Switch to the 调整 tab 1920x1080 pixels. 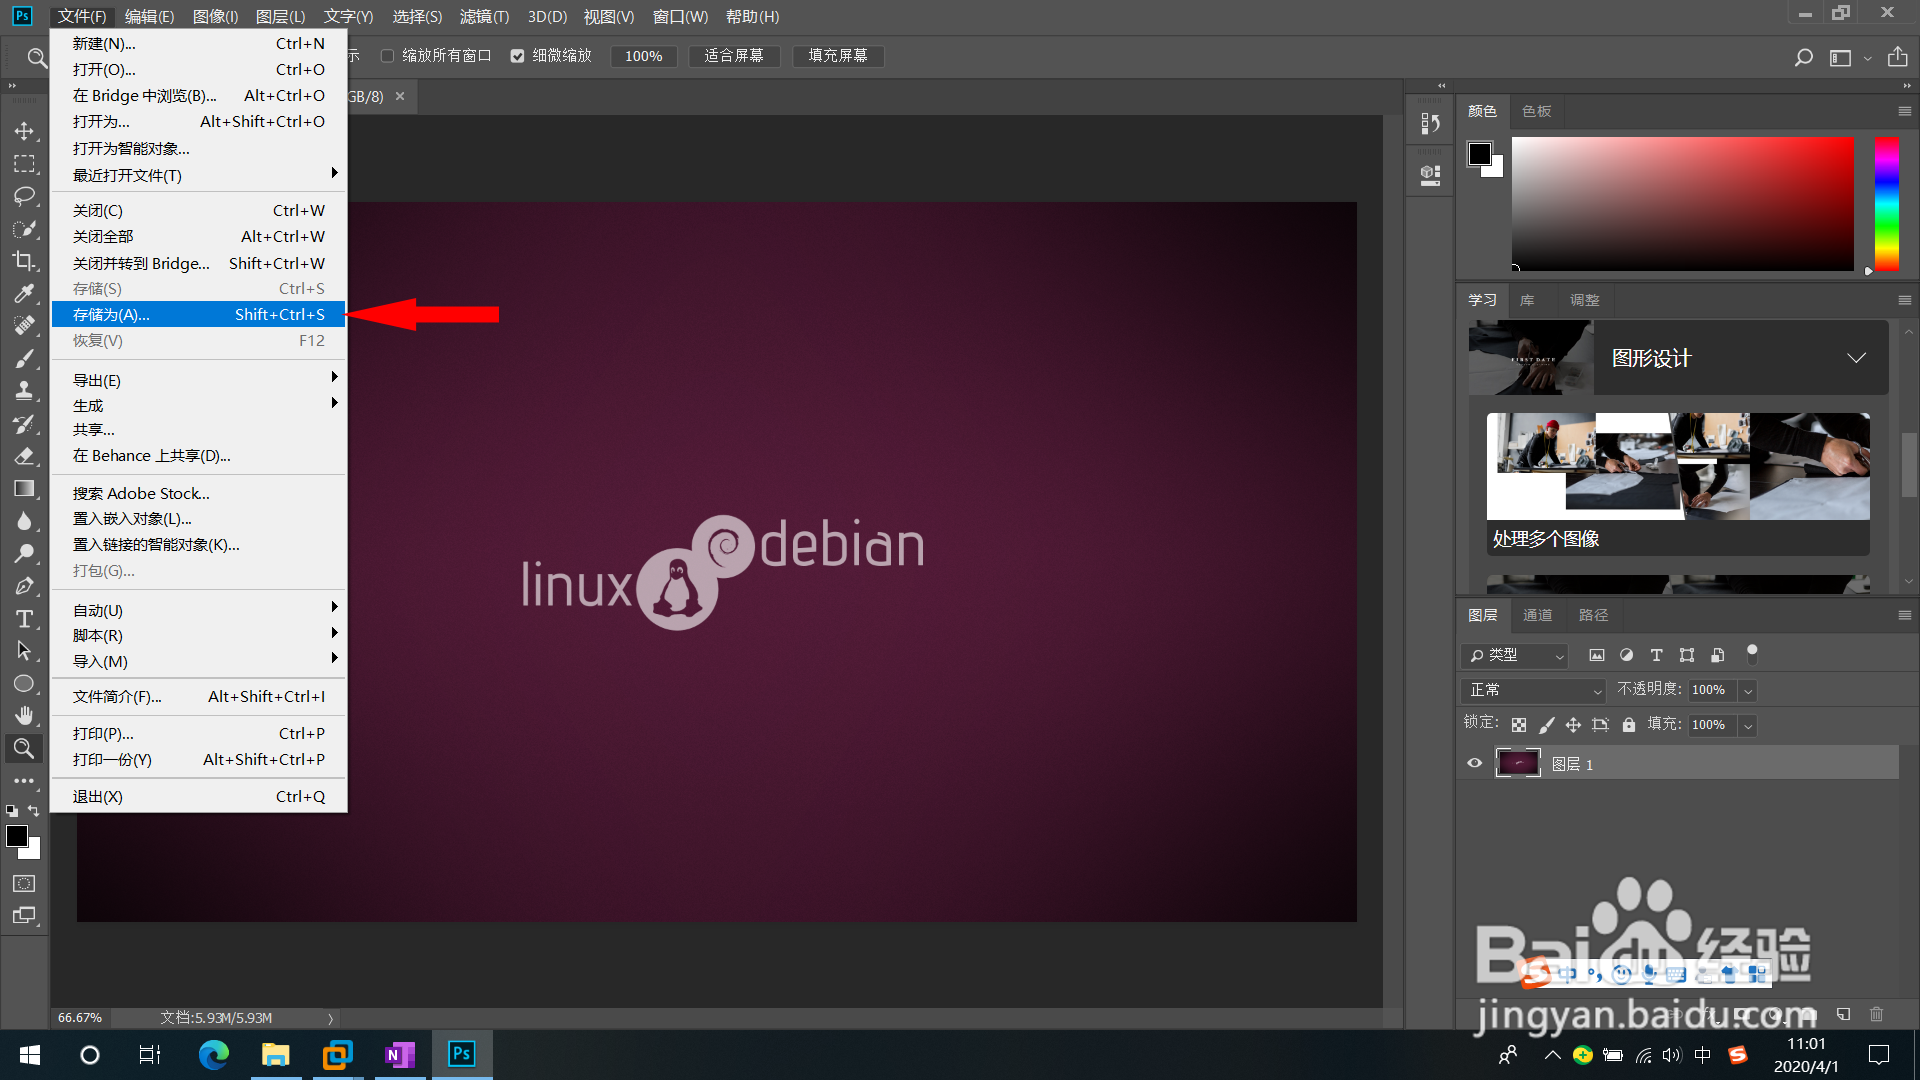1584,300
